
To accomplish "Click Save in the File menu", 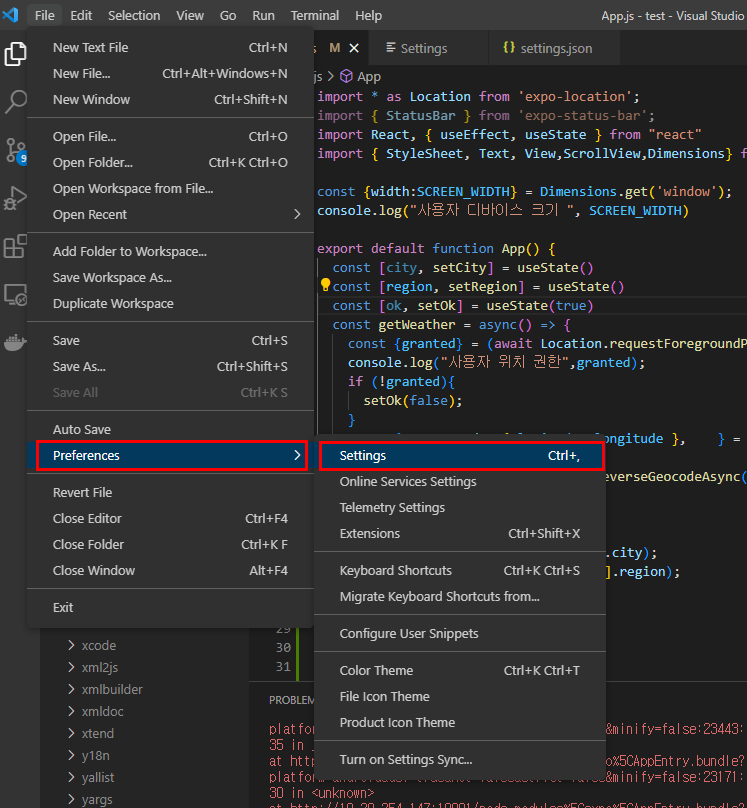I will [x=170, y=341].
